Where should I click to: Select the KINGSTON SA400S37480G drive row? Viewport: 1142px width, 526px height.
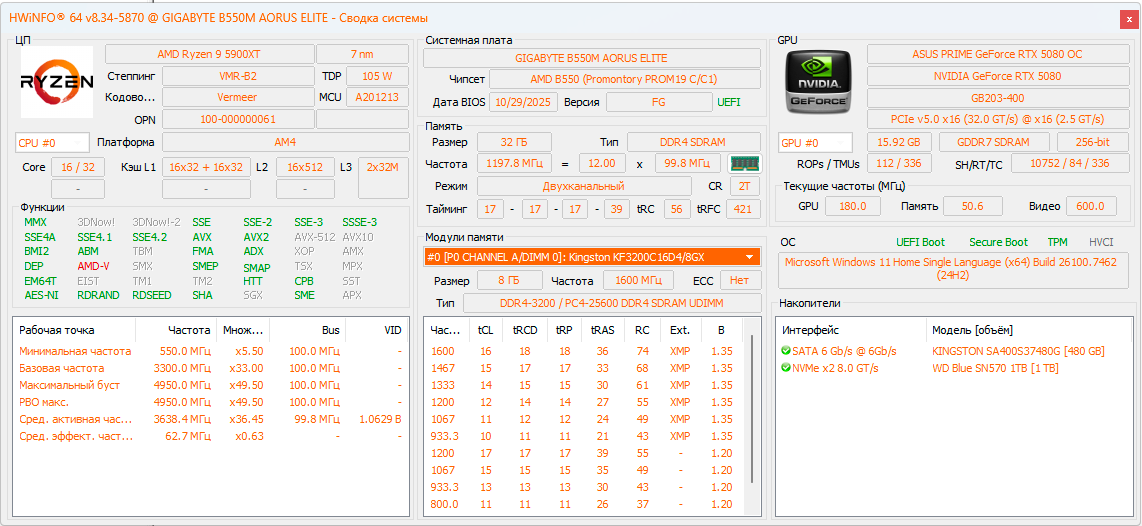[x=953, y=351]
